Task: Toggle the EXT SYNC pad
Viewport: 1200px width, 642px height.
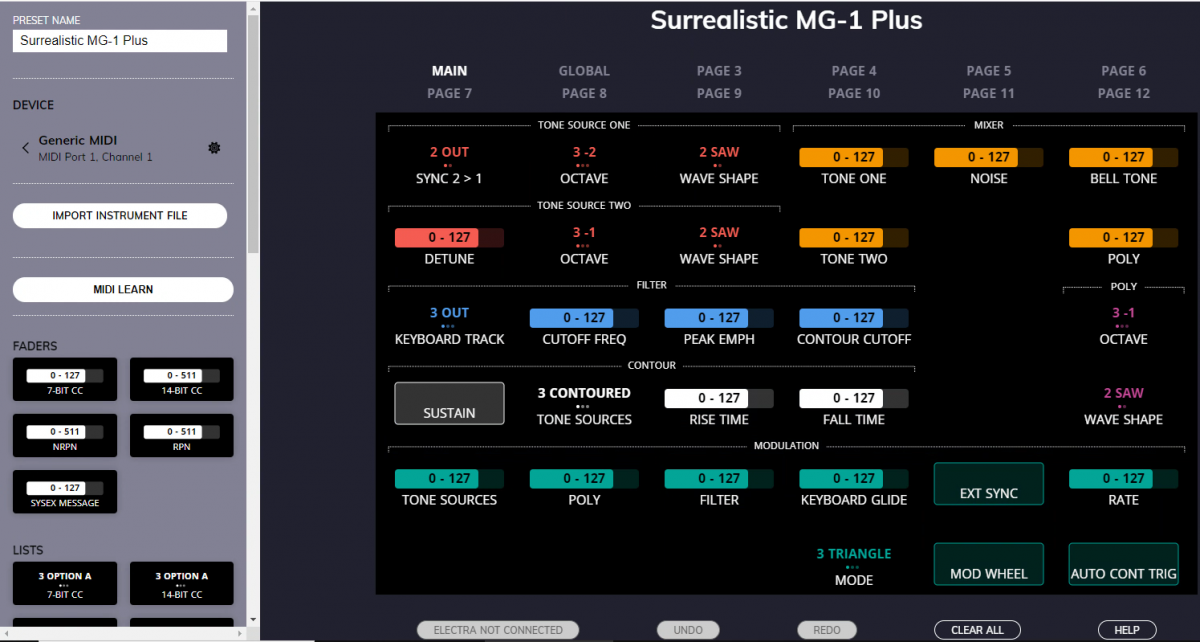Action: (x=988, y=483)
